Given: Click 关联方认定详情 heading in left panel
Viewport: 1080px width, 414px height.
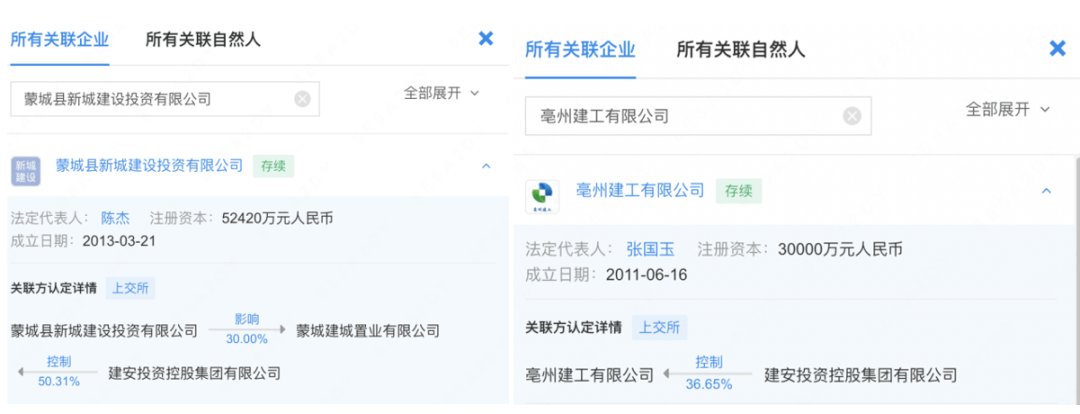Looking at the screenshot, I should pos(54,288).
